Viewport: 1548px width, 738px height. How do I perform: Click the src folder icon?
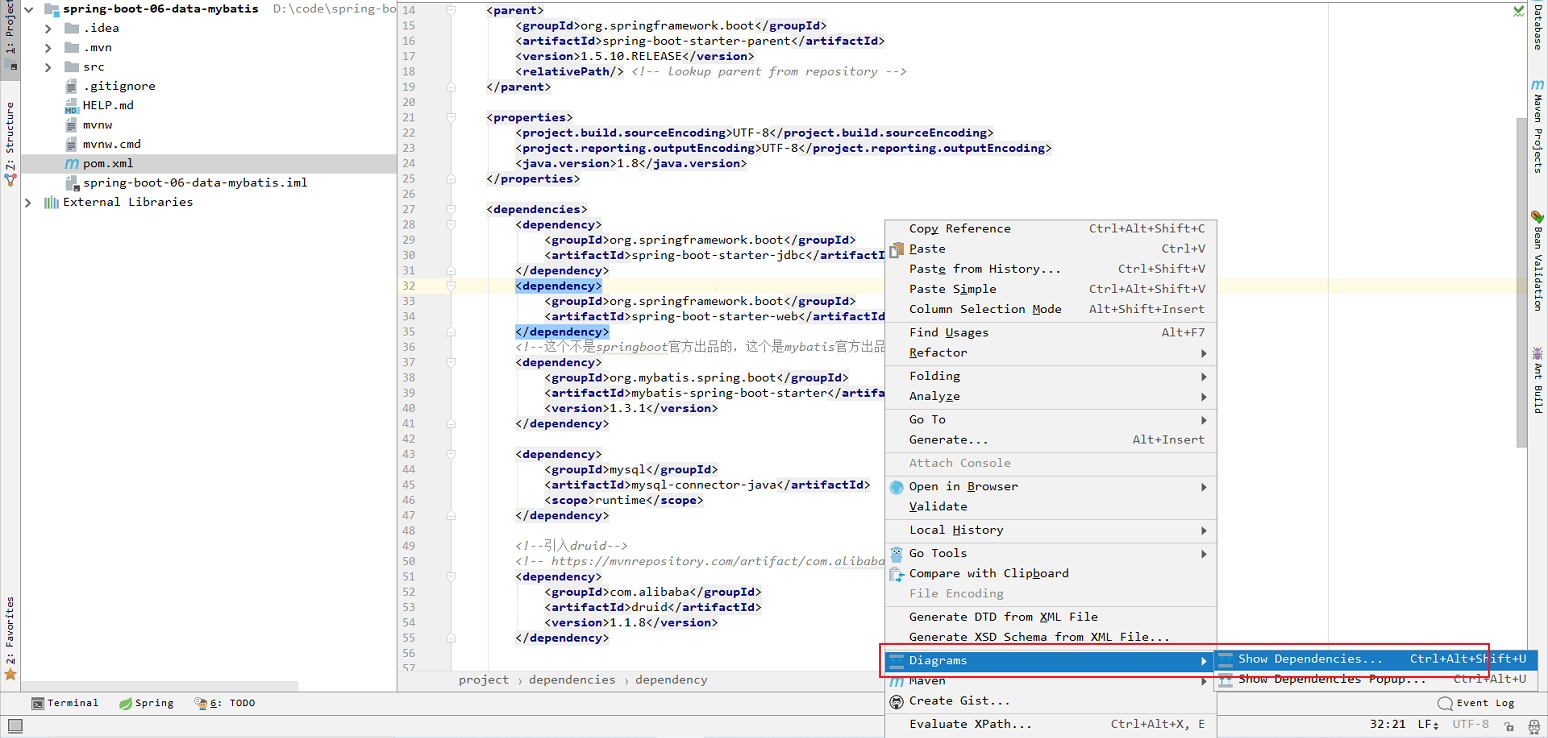71,67
